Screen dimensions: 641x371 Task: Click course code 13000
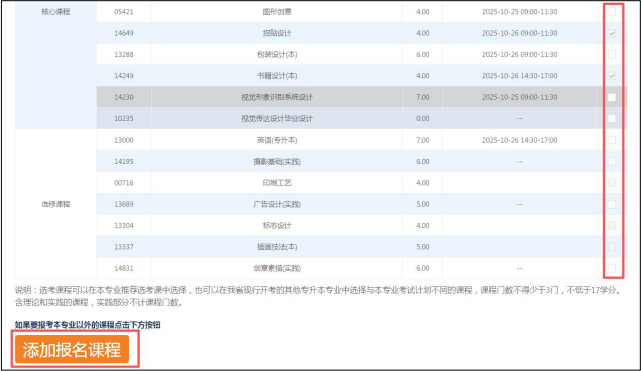(123, 140)
